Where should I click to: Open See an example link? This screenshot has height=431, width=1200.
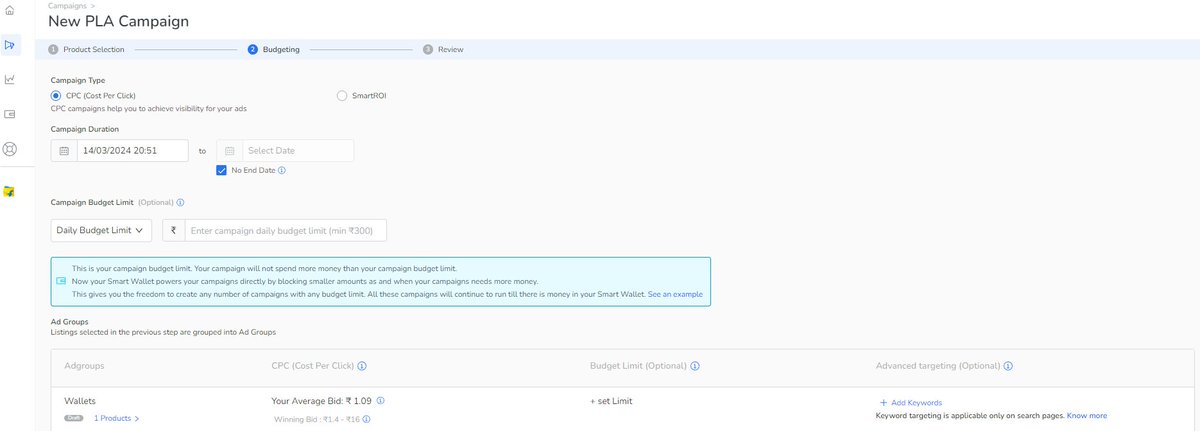[x=675, y=294]
